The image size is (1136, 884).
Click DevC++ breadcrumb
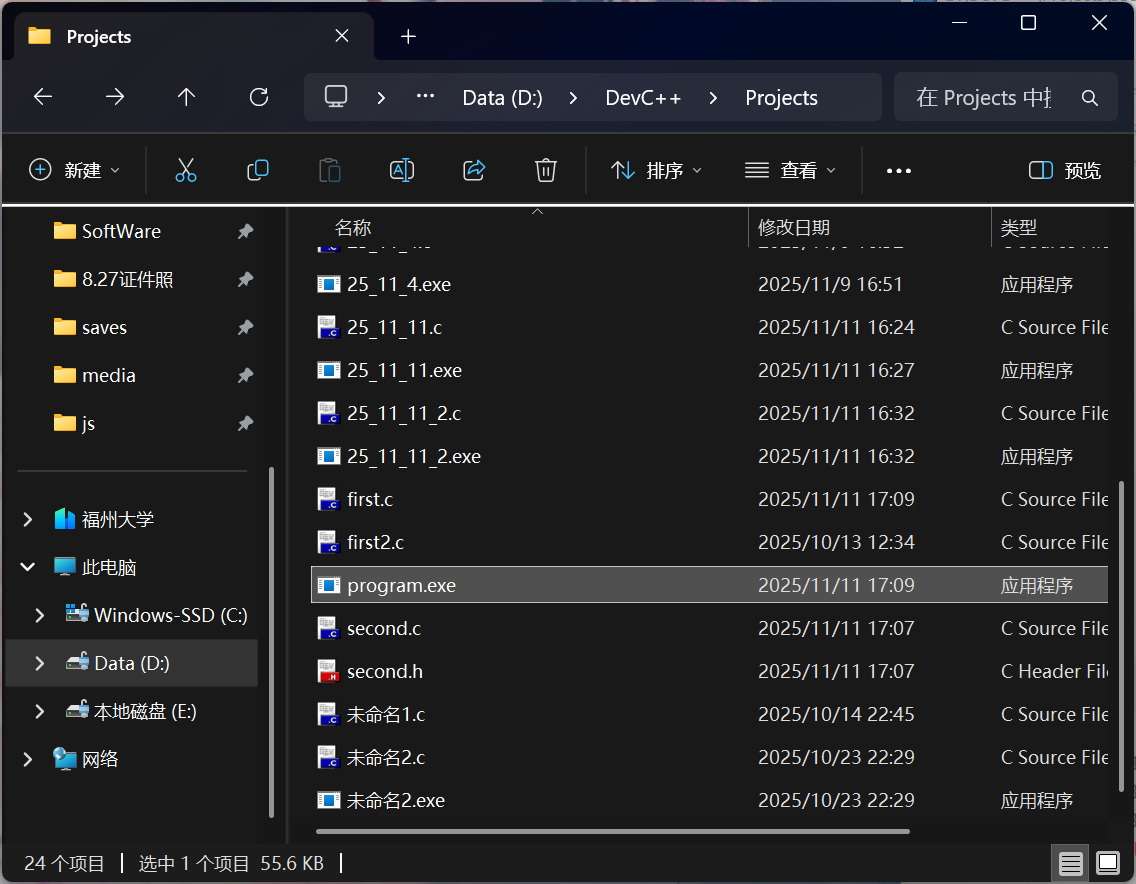643,98
